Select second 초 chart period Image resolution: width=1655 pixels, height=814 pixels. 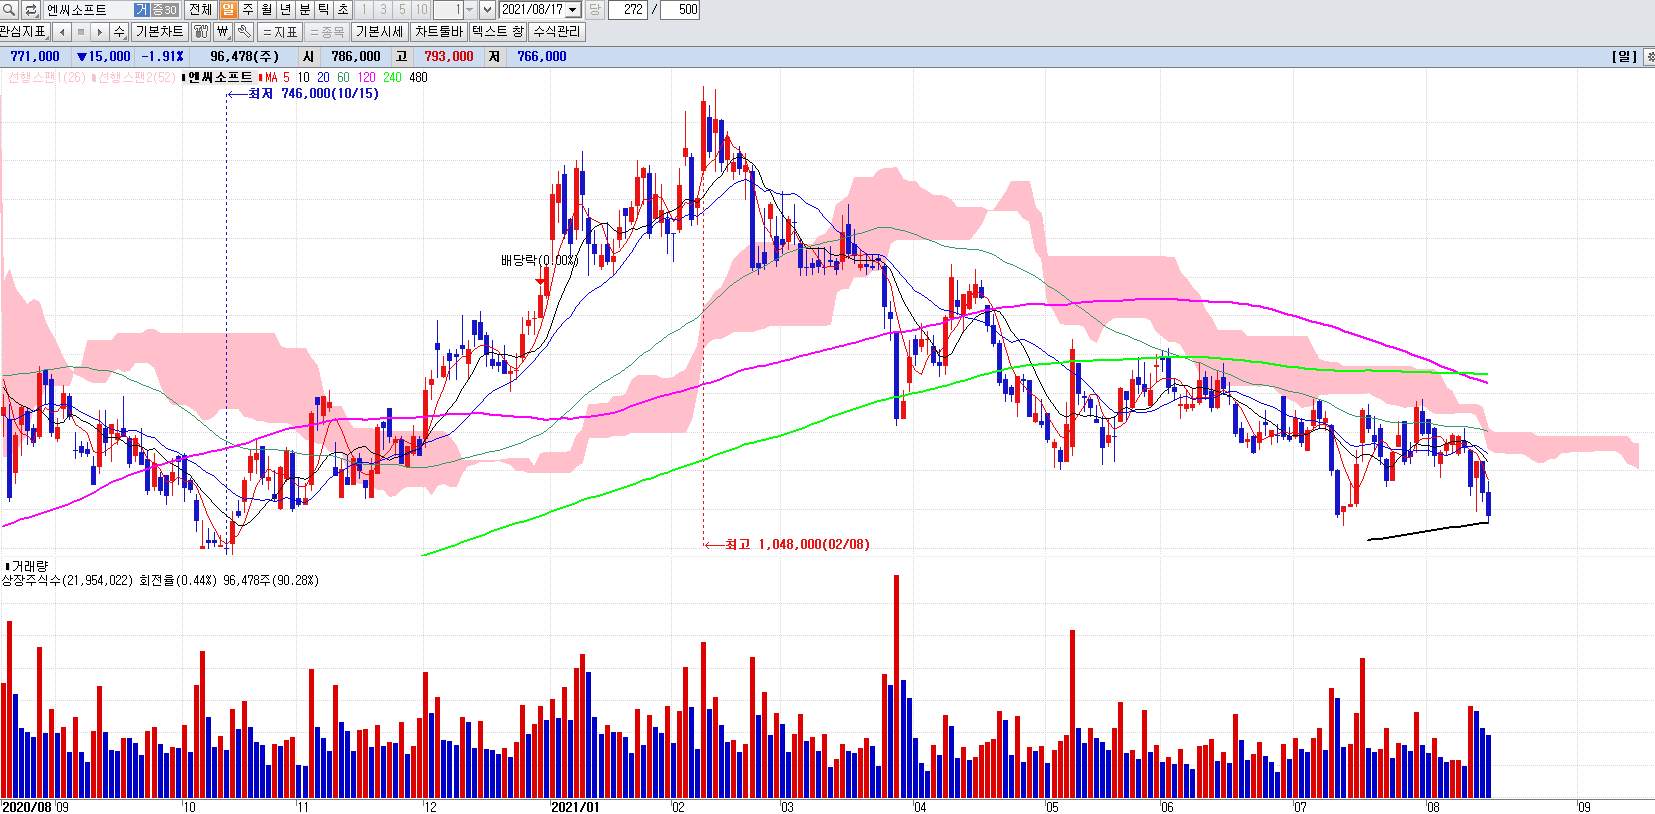pos(343,10)
